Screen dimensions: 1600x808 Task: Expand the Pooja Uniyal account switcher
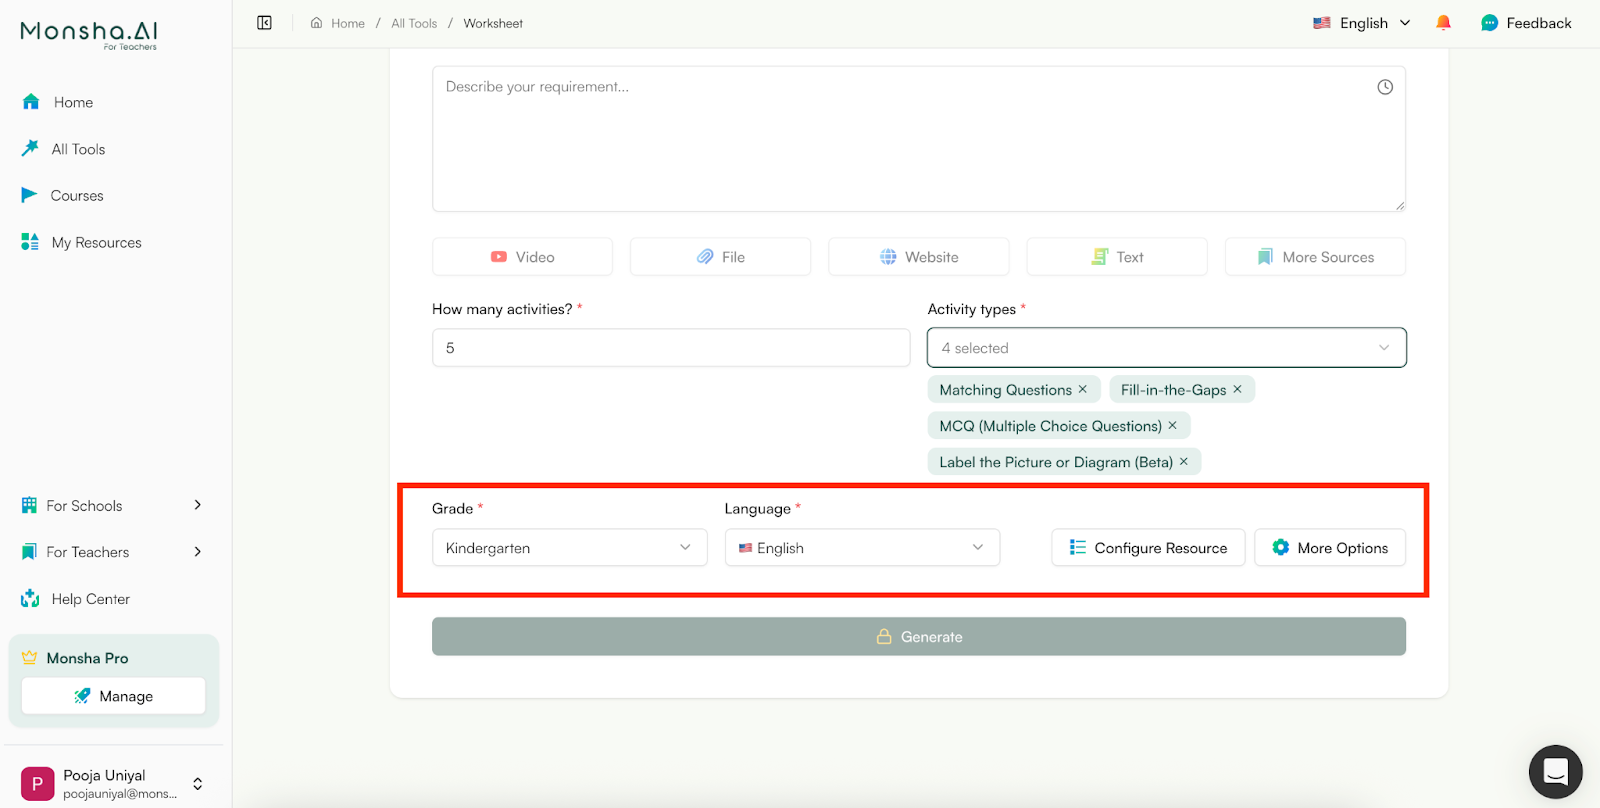pos(198,784)
